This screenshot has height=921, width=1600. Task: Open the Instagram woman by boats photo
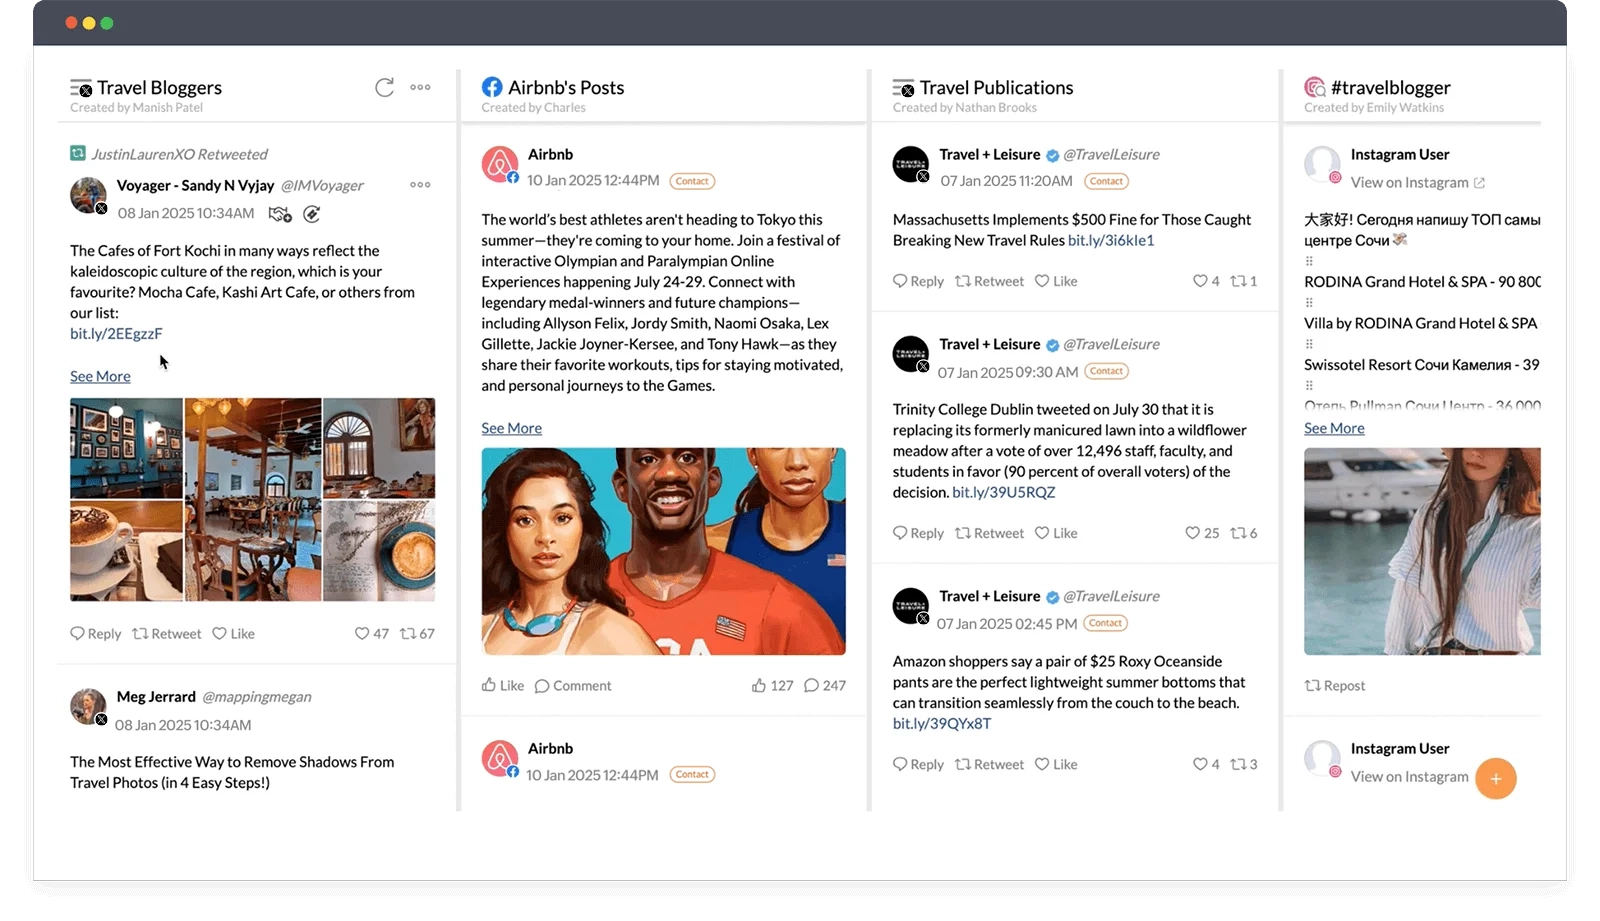pos(1422,552)
